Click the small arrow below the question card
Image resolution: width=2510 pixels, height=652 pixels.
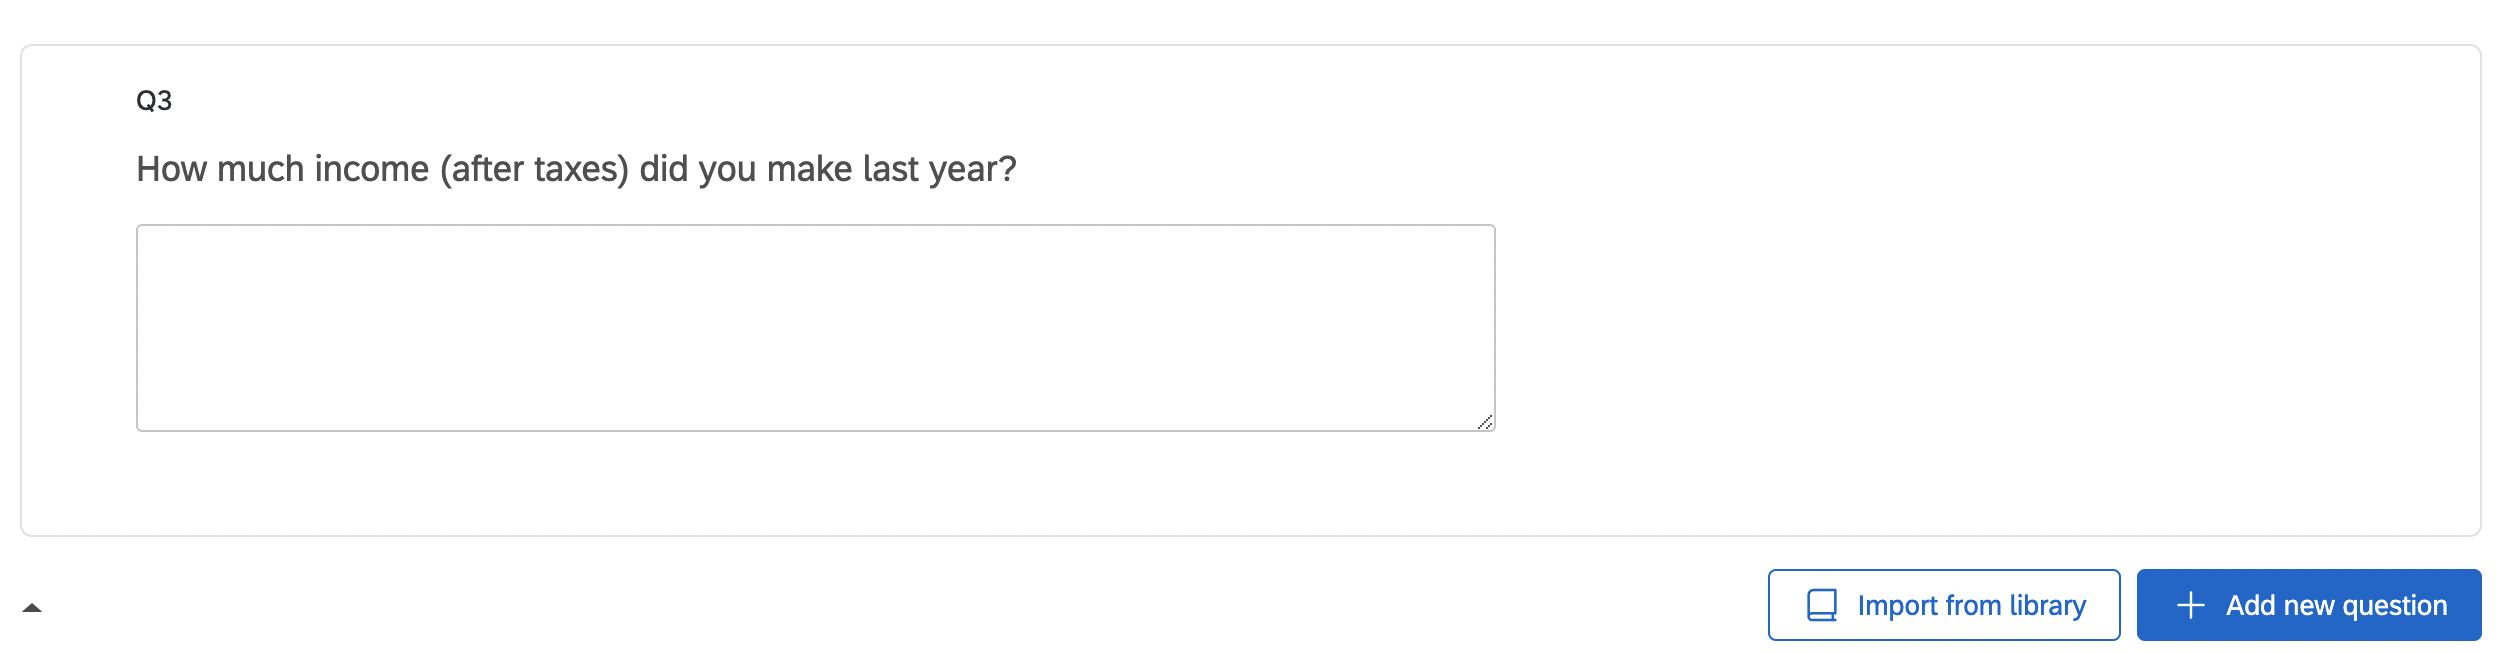[x=32, y=607]
